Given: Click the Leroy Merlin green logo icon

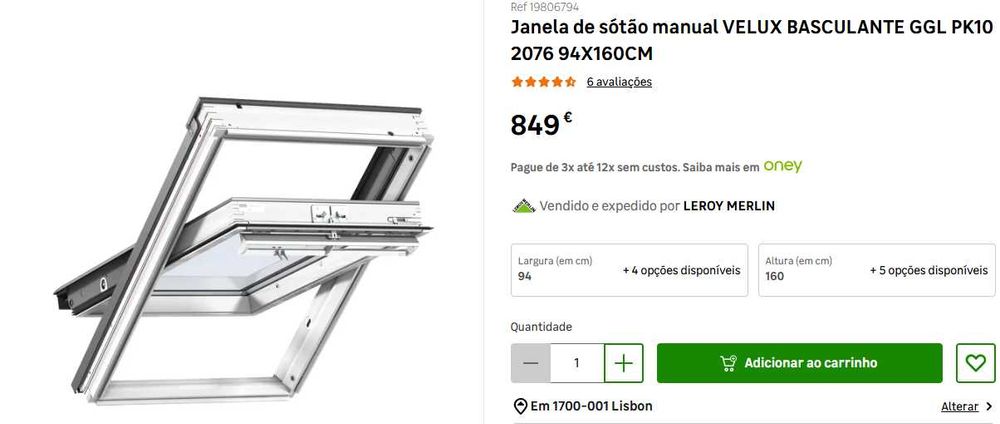Looking at the screenshot, I should [524, 206].
